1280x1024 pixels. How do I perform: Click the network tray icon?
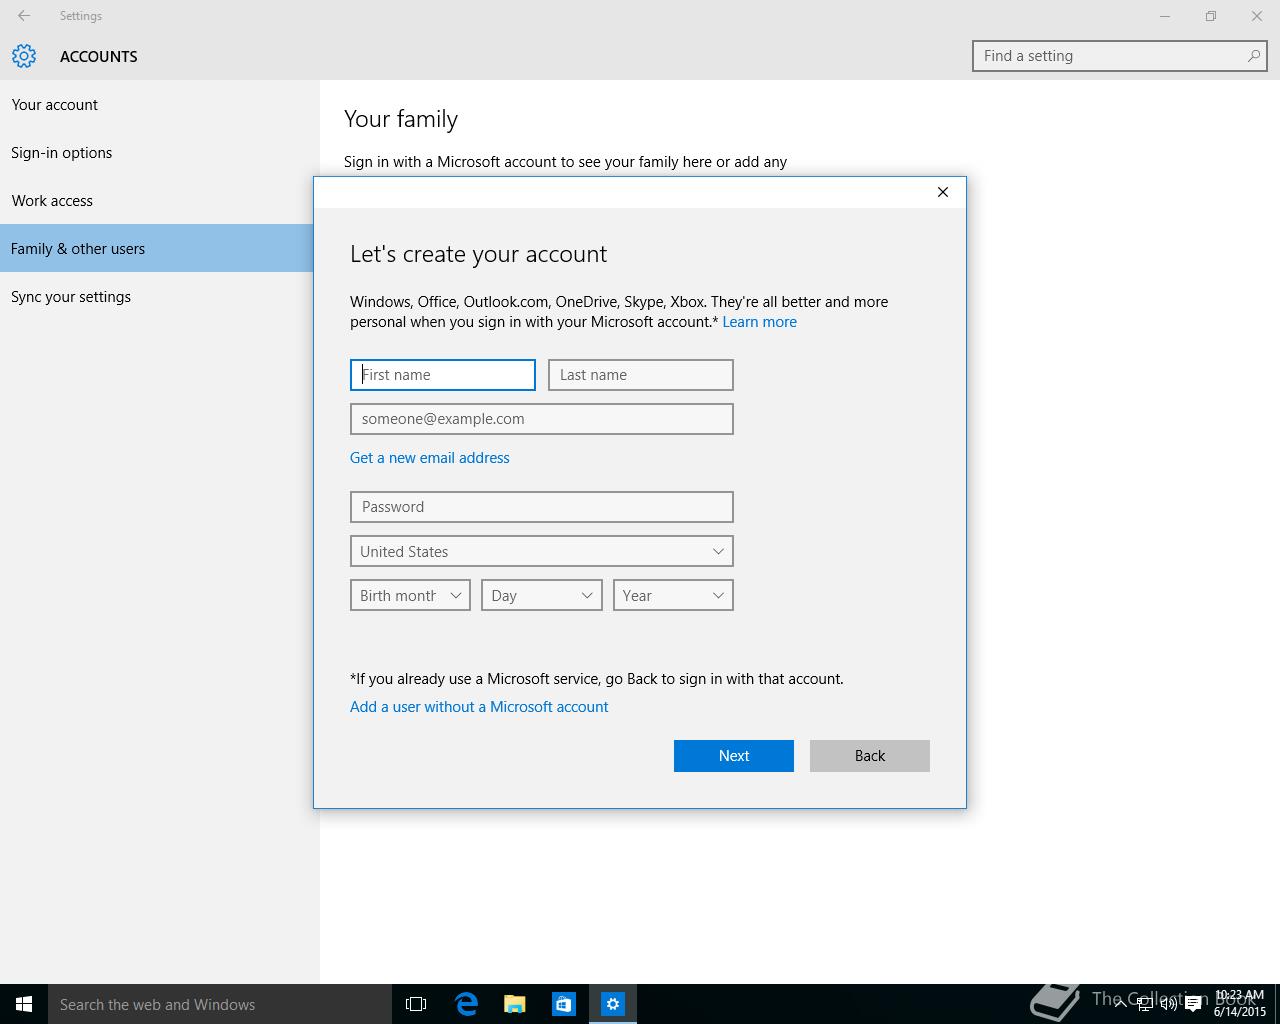click(1144, 1004)
